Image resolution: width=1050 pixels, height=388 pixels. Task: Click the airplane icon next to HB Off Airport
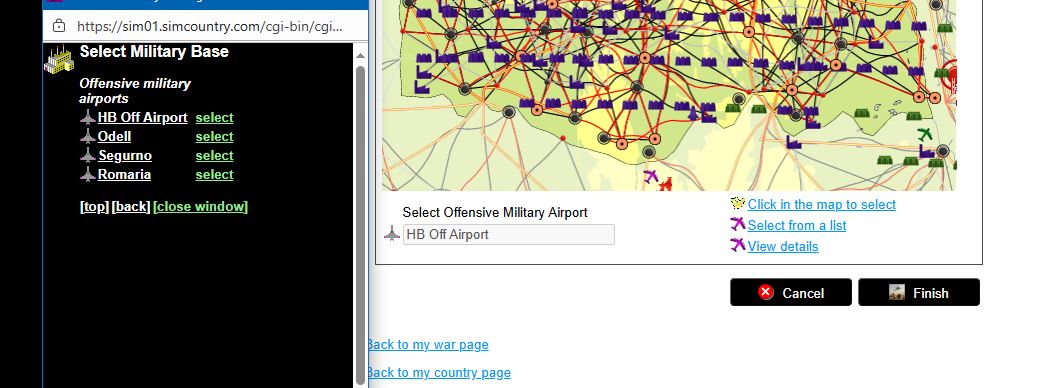coord(88,117)
